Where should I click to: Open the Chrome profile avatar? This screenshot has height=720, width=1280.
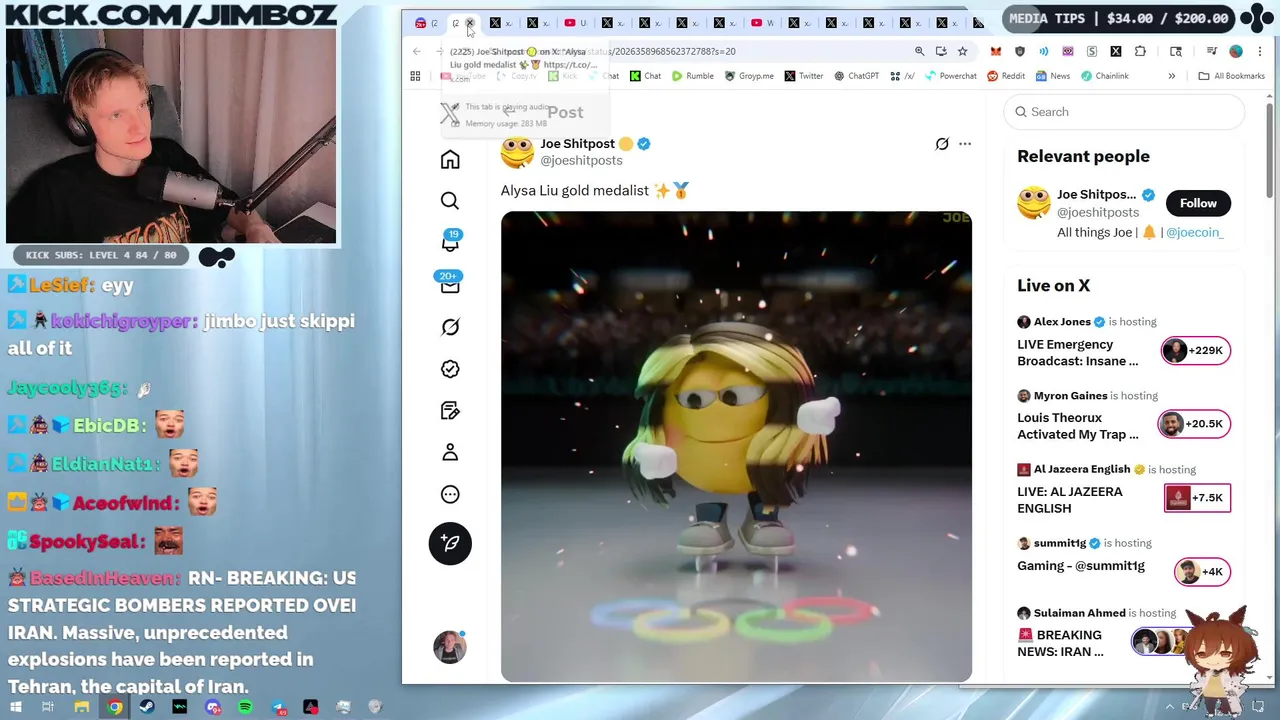pos(1236,51)
